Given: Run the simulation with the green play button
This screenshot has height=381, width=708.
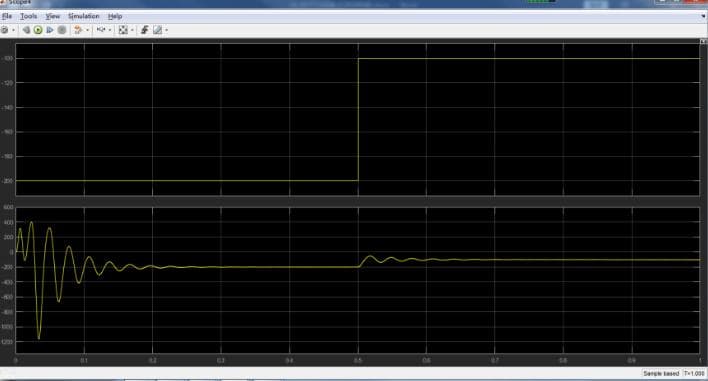Looking at the screenshot, I should pyautogui.click(x=38, y=30).
